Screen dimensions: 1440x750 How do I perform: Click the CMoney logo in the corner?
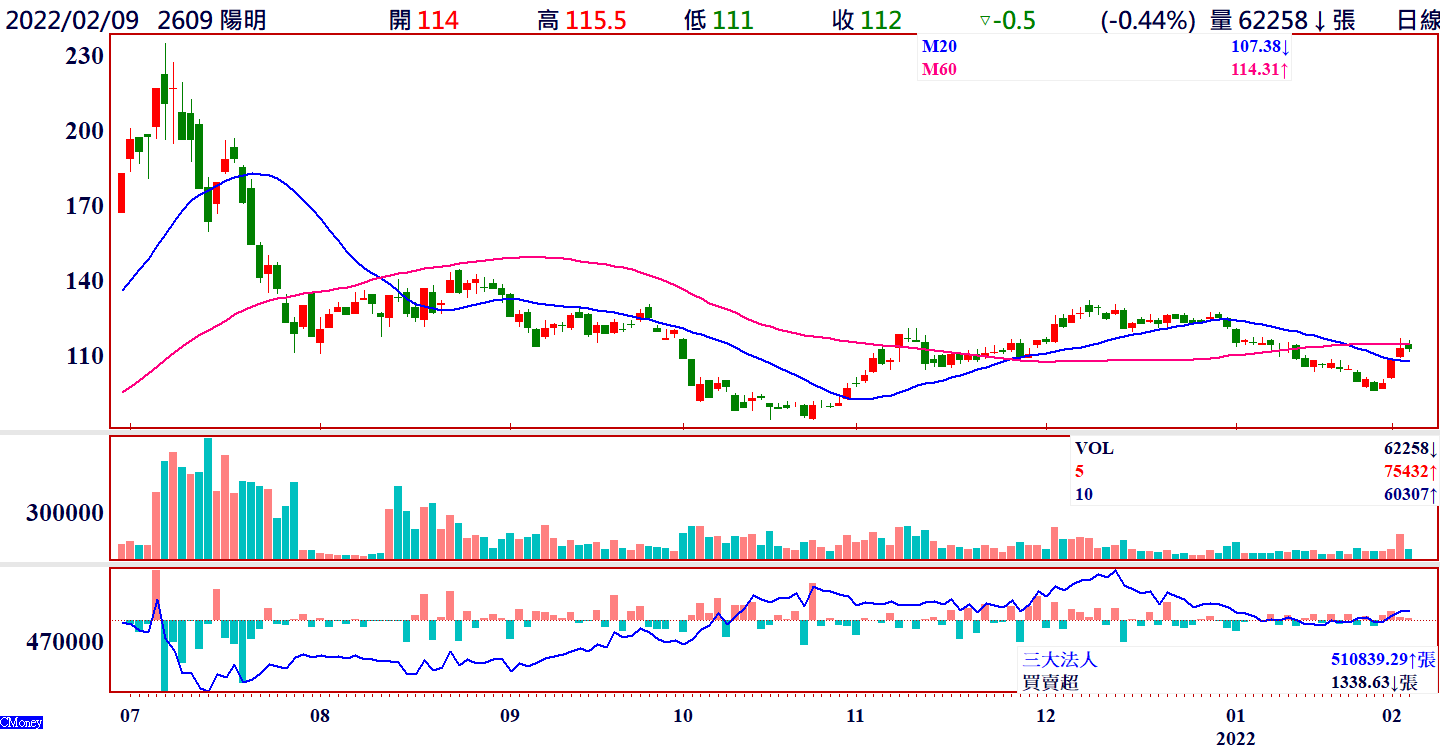click(x=21, y=722)
